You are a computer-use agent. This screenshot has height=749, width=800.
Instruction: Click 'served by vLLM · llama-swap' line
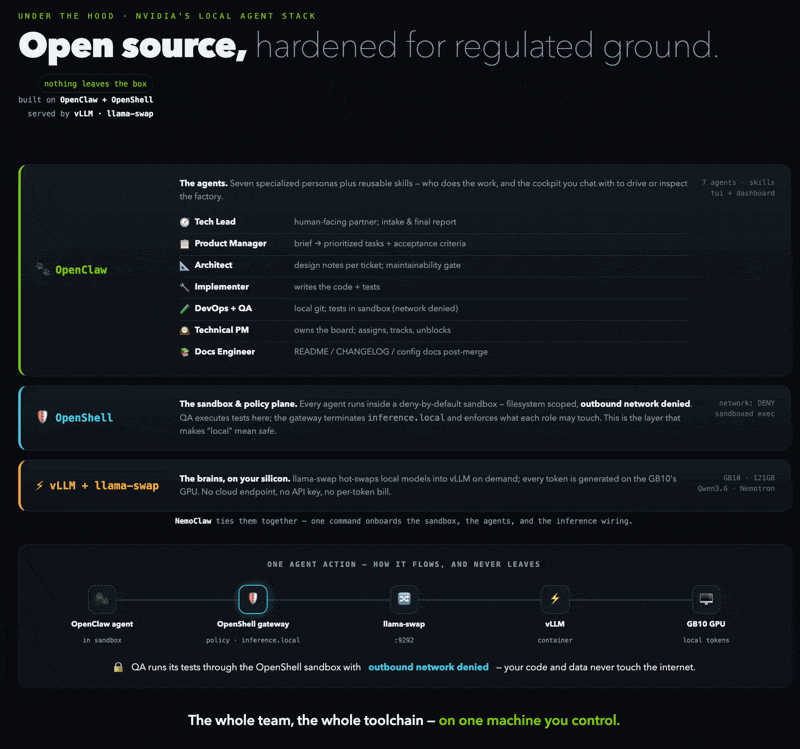90,113
